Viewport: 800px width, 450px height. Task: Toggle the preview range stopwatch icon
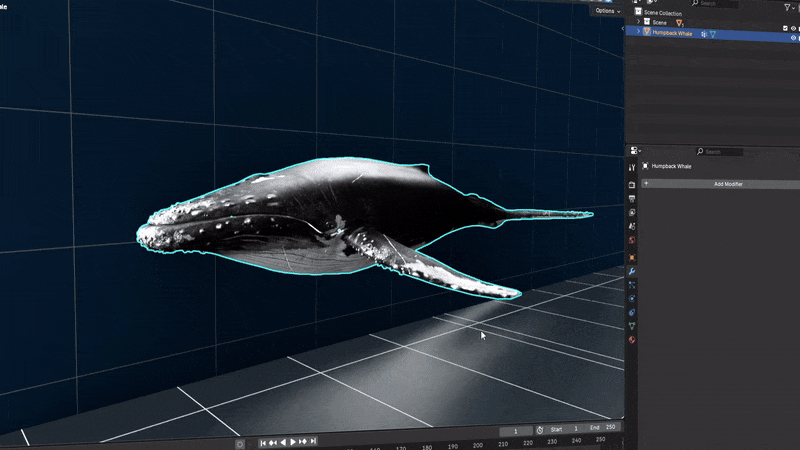point(540,430)
